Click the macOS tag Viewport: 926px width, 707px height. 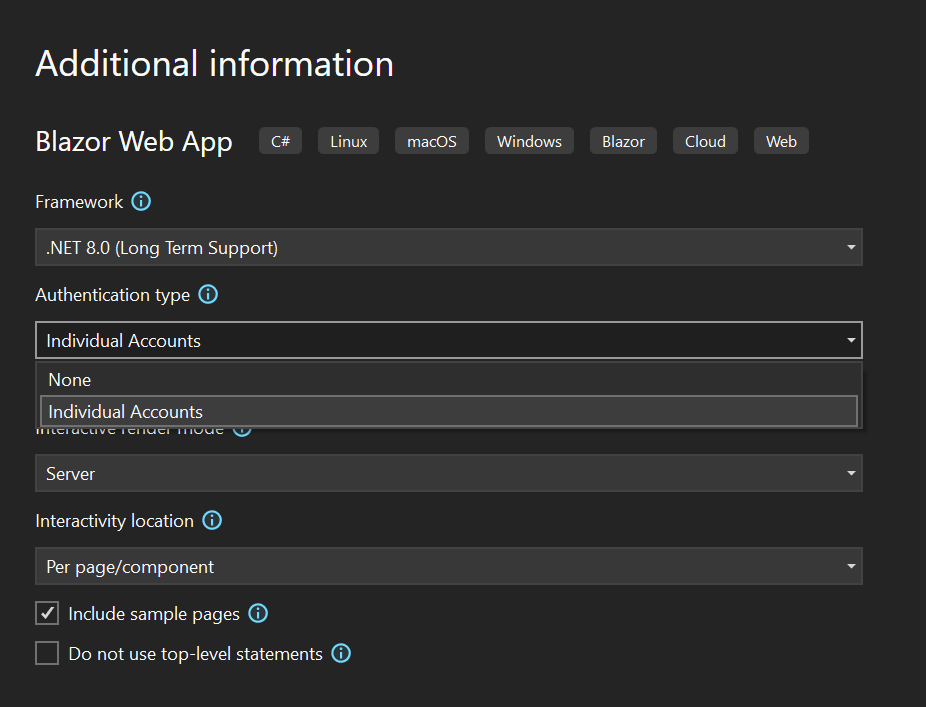click(432, 141)
